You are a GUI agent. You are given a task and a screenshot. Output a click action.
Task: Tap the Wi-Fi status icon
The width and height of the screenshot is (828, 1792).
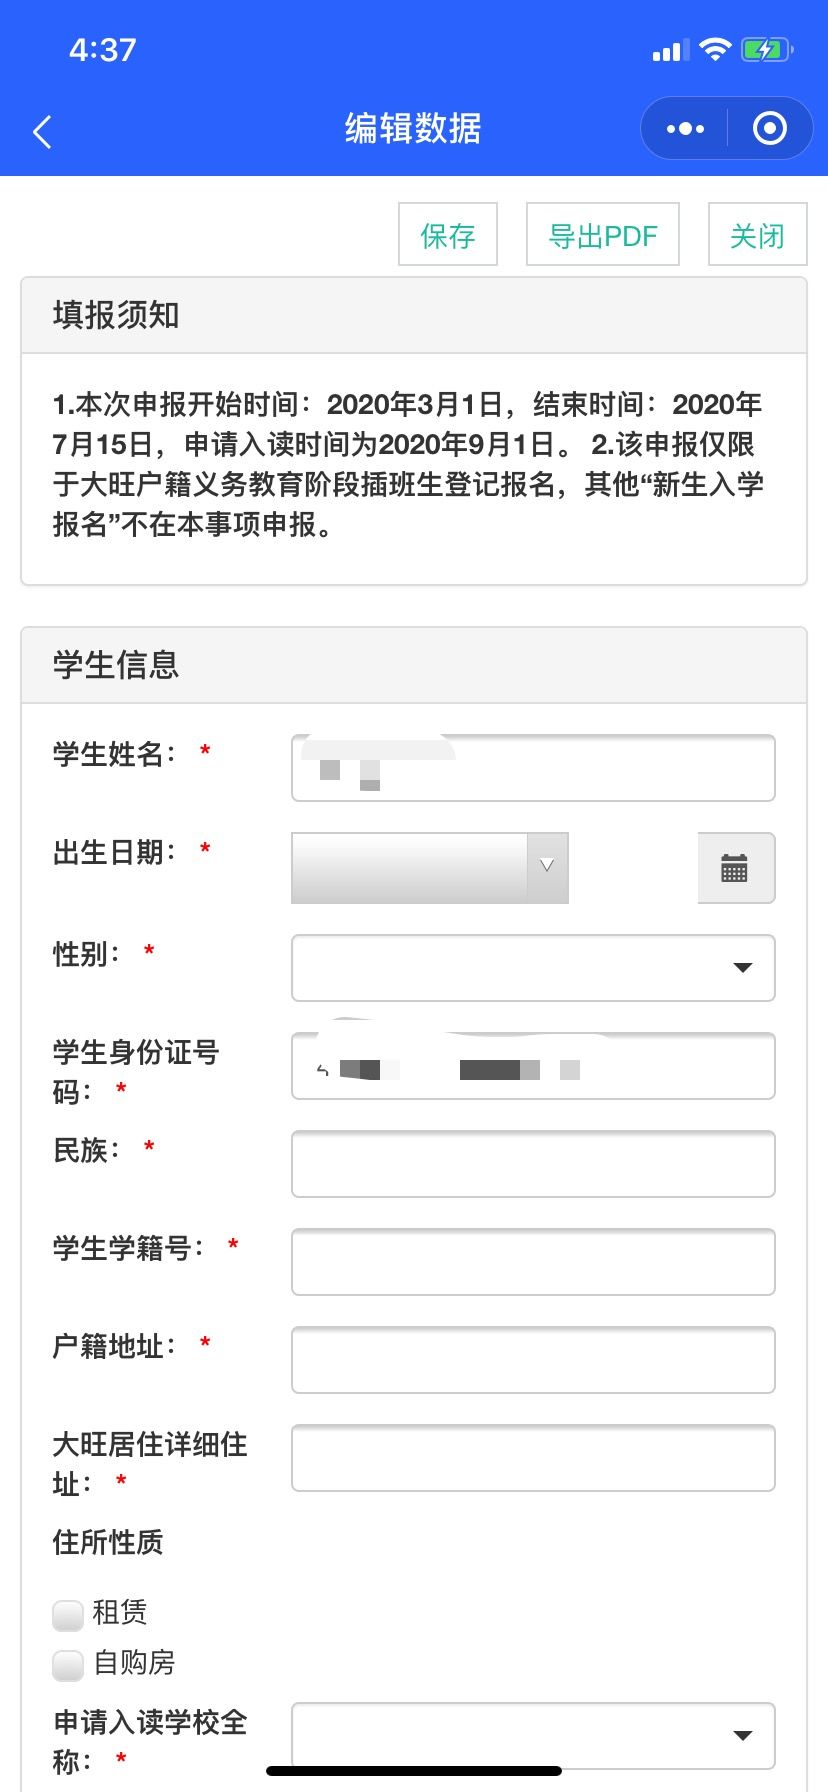tap(715, 50)
